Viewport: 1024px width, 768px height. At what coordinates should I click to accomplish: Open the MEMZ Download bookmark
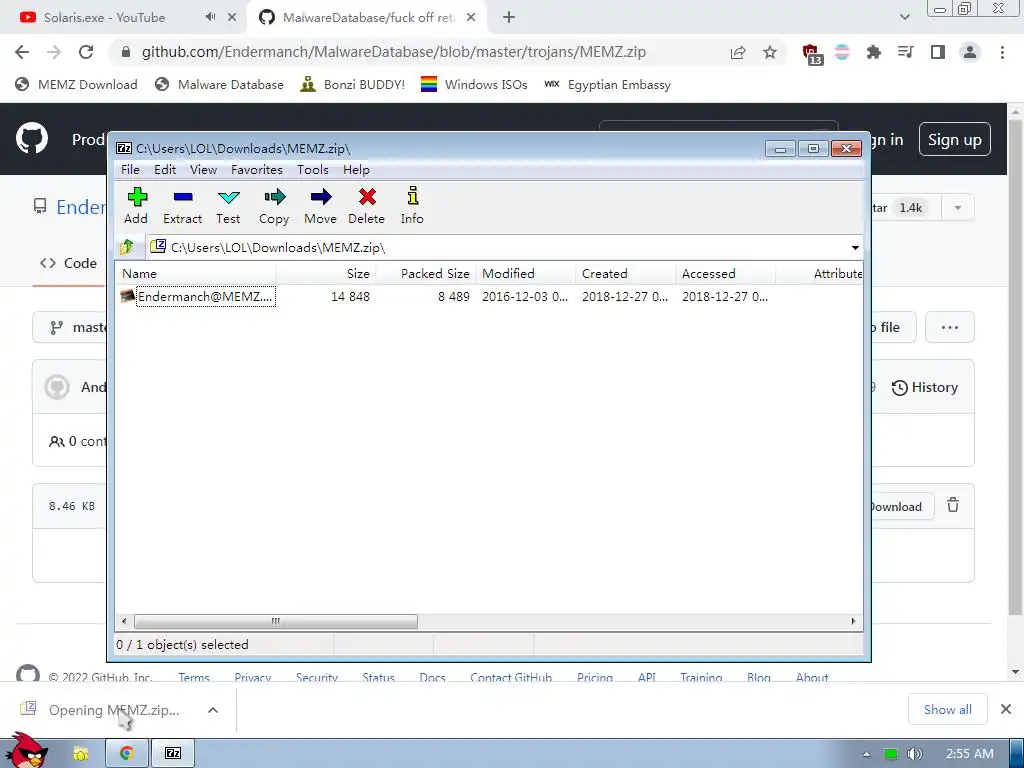pyautogui.click(x=76, y=84)
